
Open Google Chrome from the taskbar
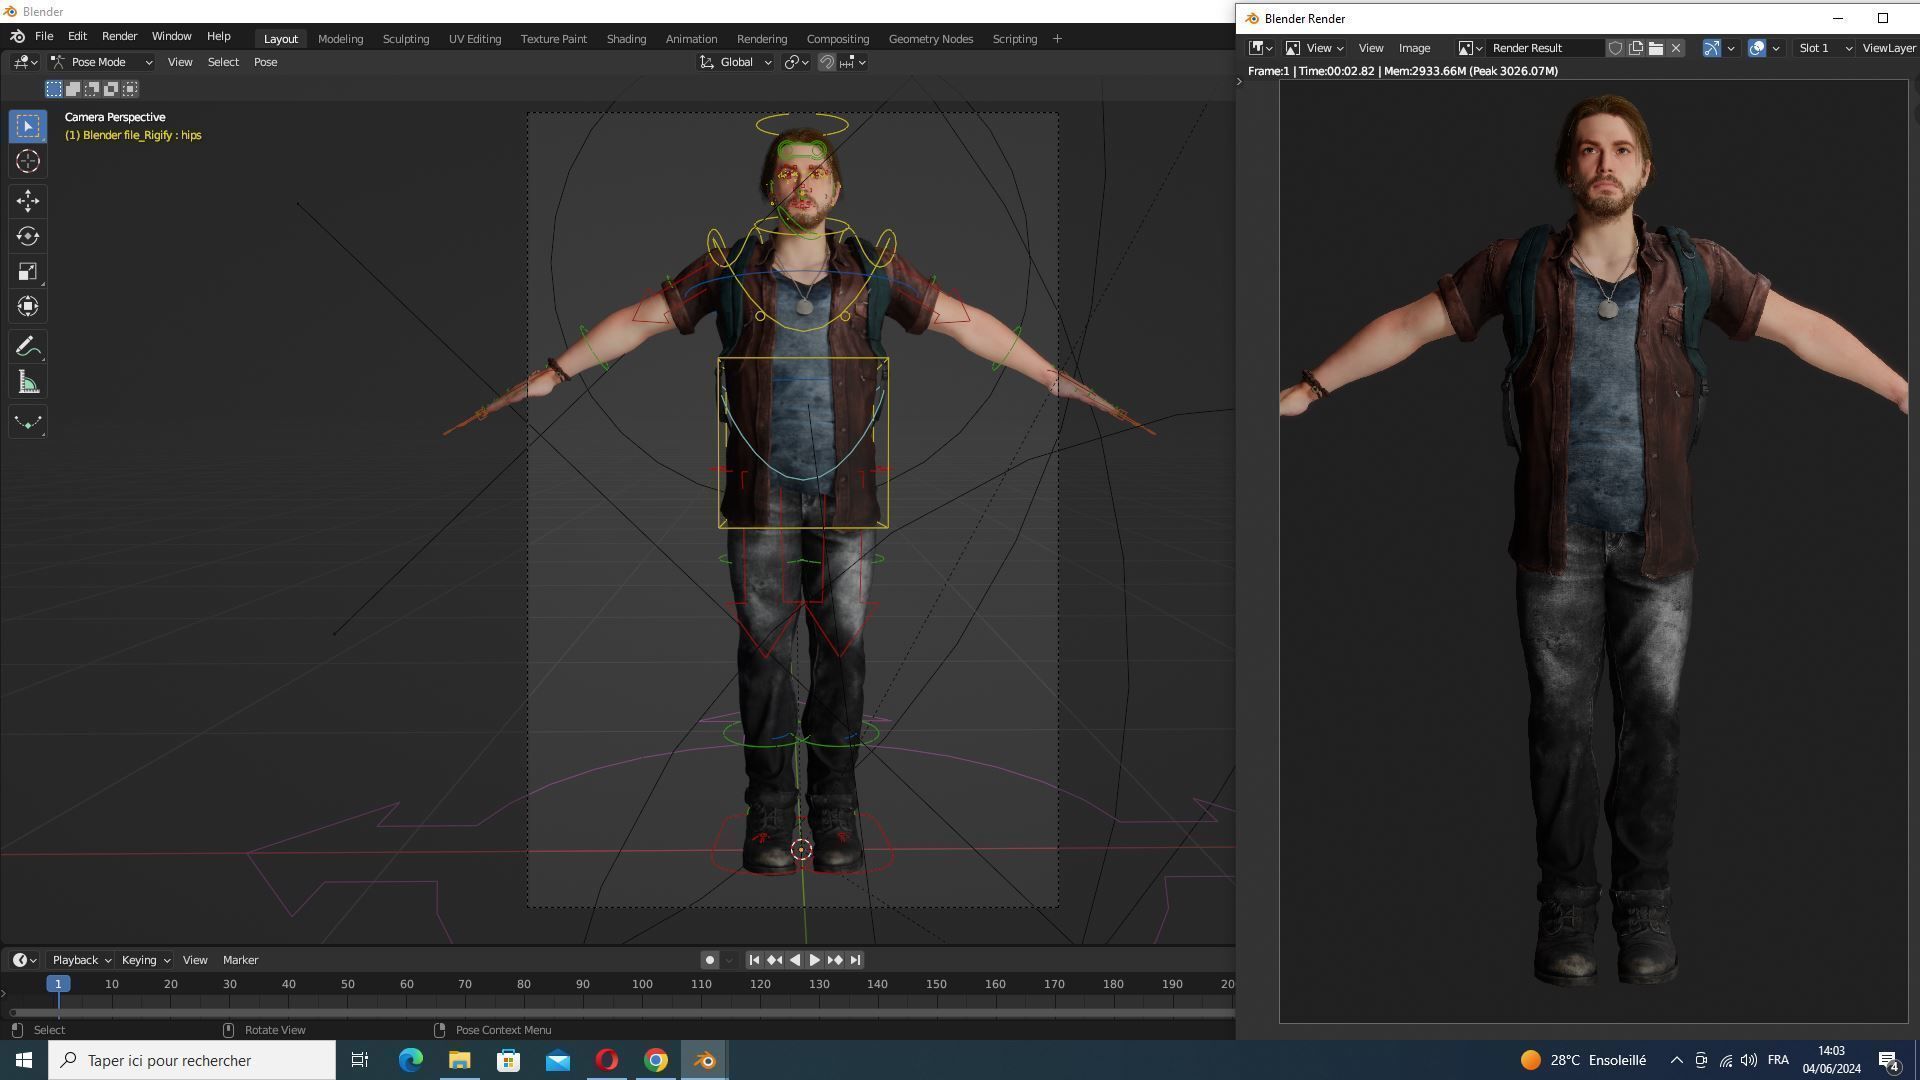tap(656, 1060)
